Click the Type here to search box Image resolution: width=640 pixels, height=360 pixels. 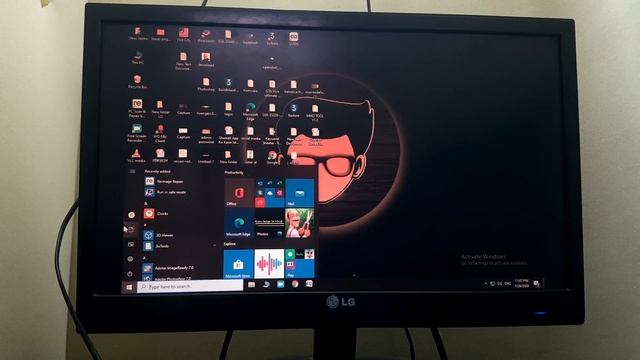coord(190,287)
